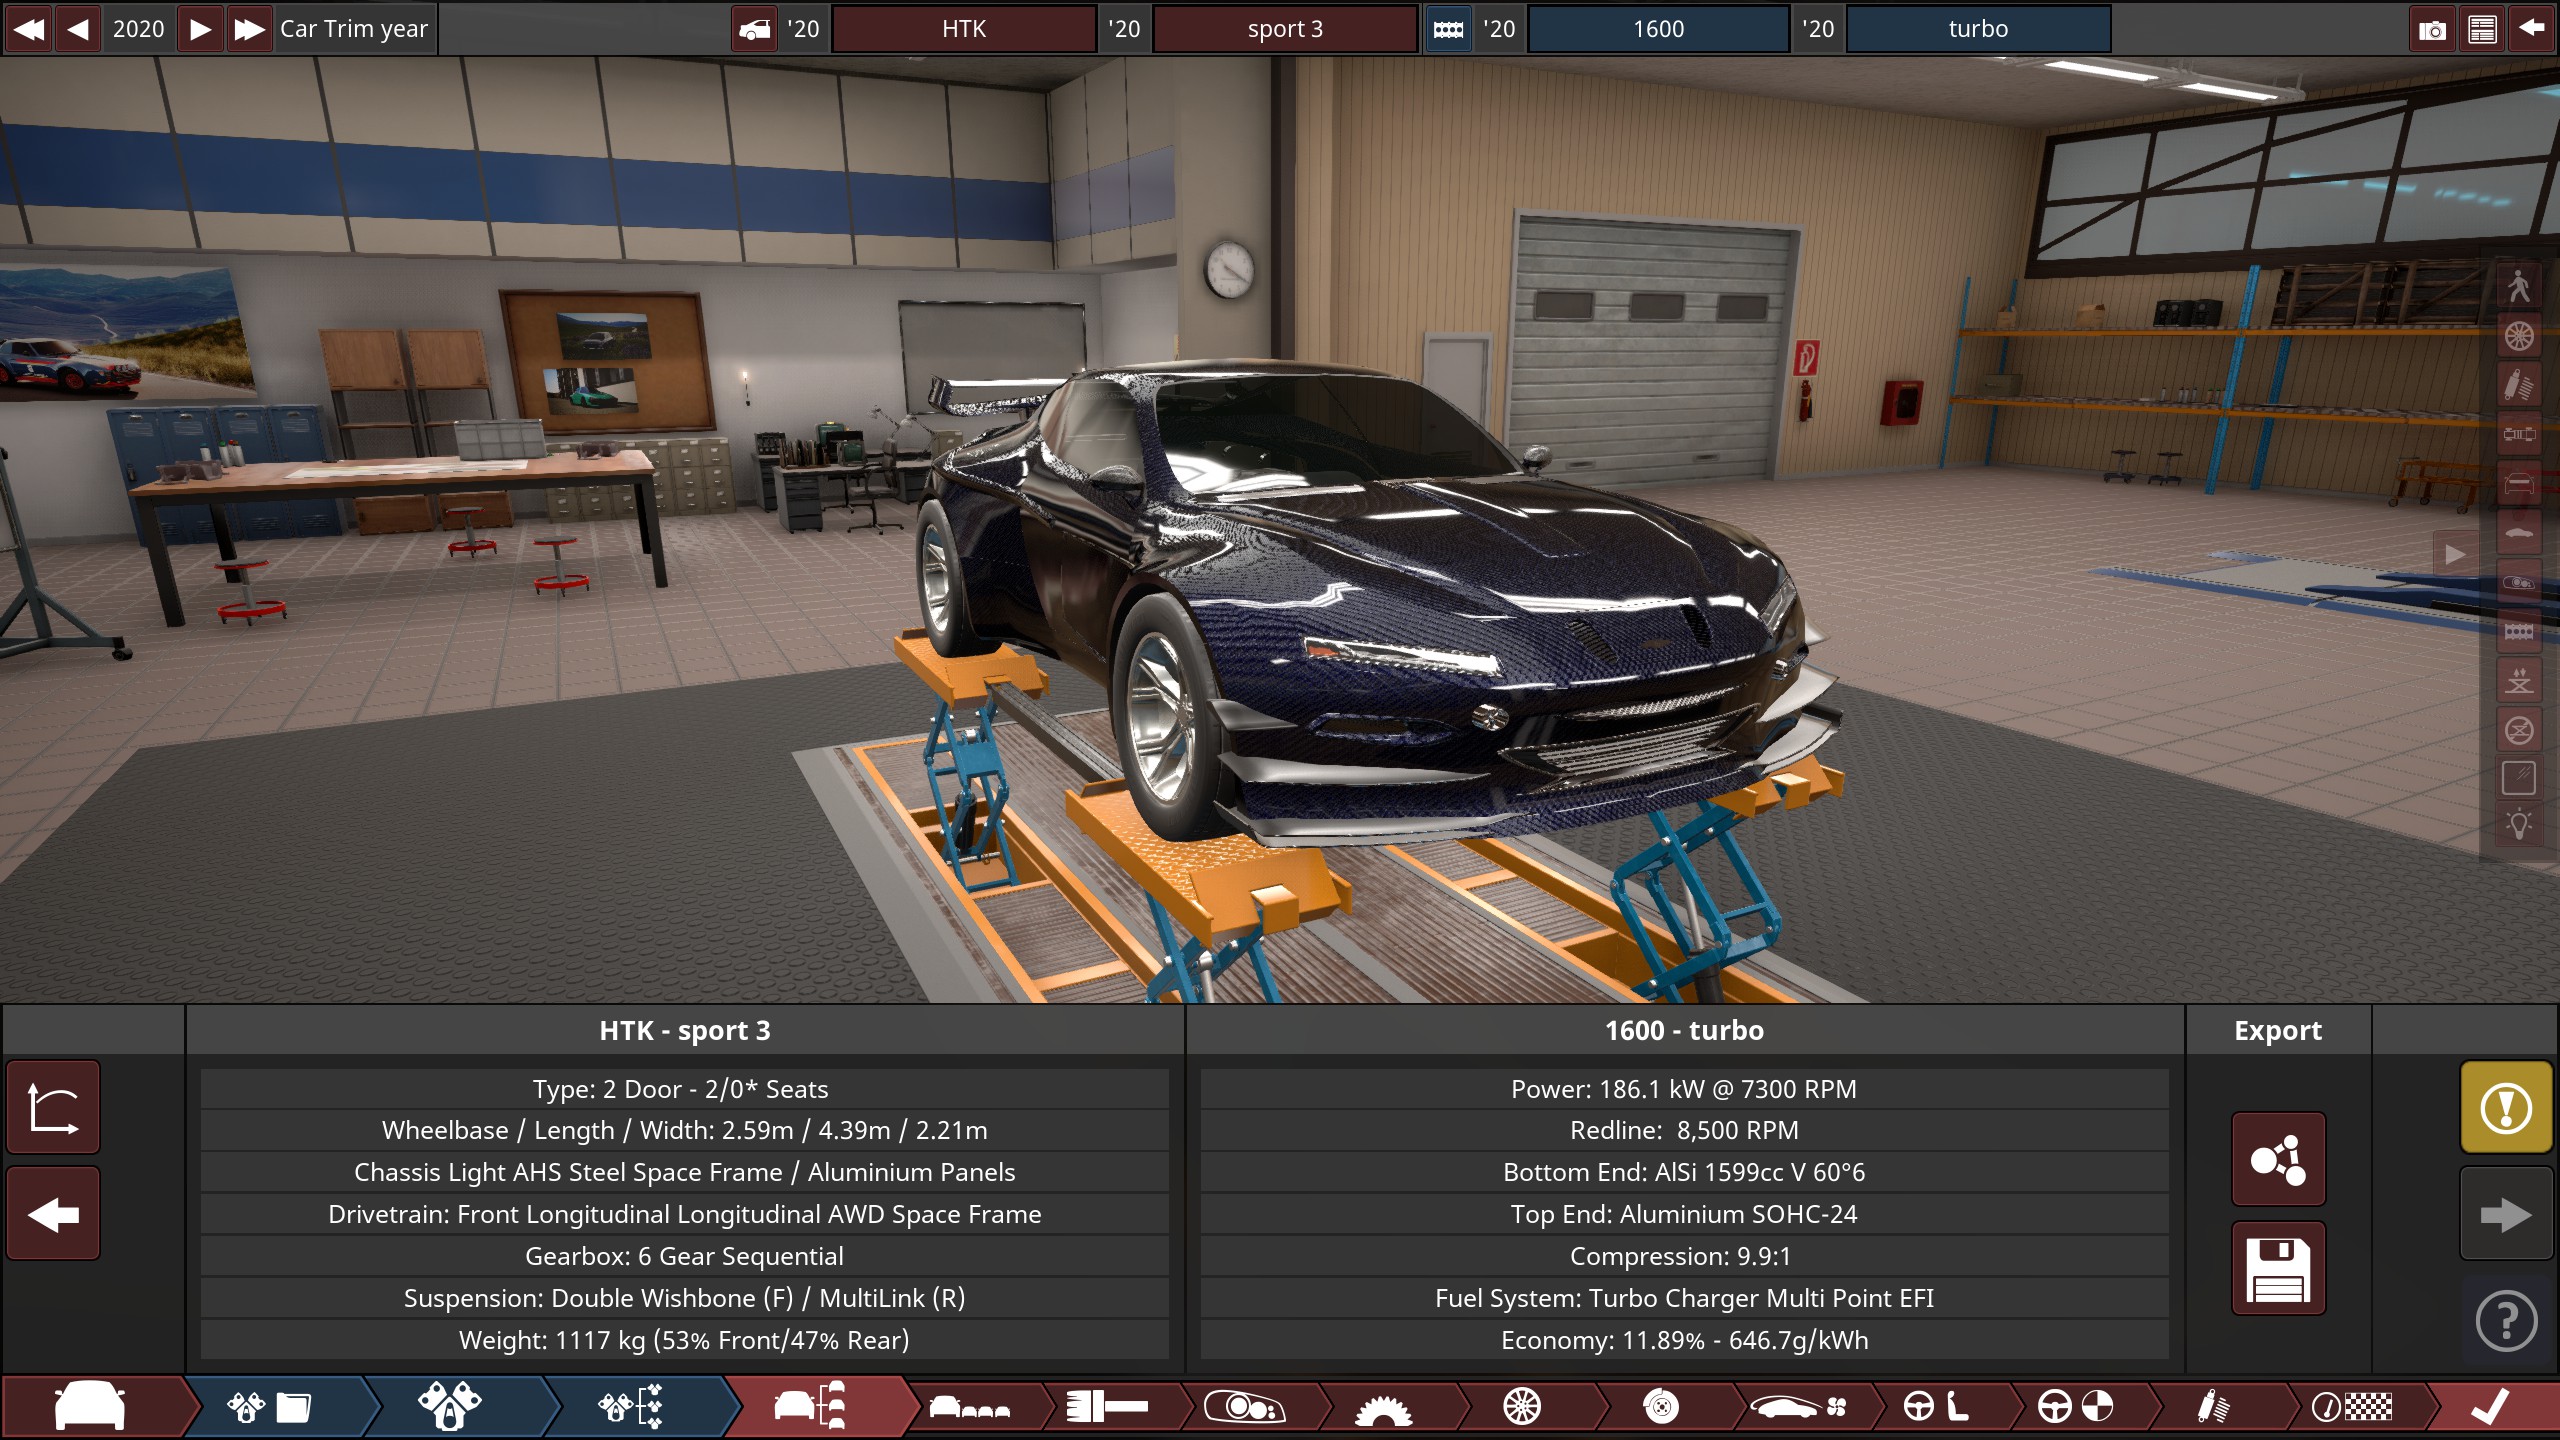Open the brake disc tab
2560x1440 pixels.
pos(1661,1408)
